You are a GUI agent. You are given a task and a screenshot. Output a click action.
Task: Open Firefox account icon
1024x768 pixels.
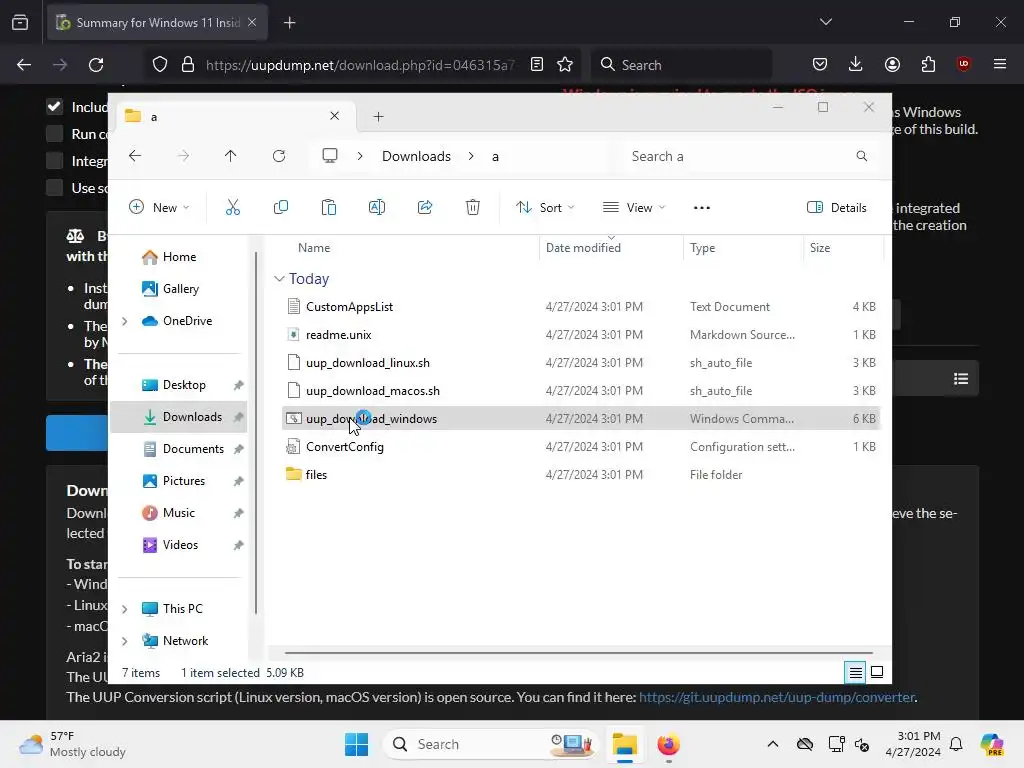pos(892,64)
